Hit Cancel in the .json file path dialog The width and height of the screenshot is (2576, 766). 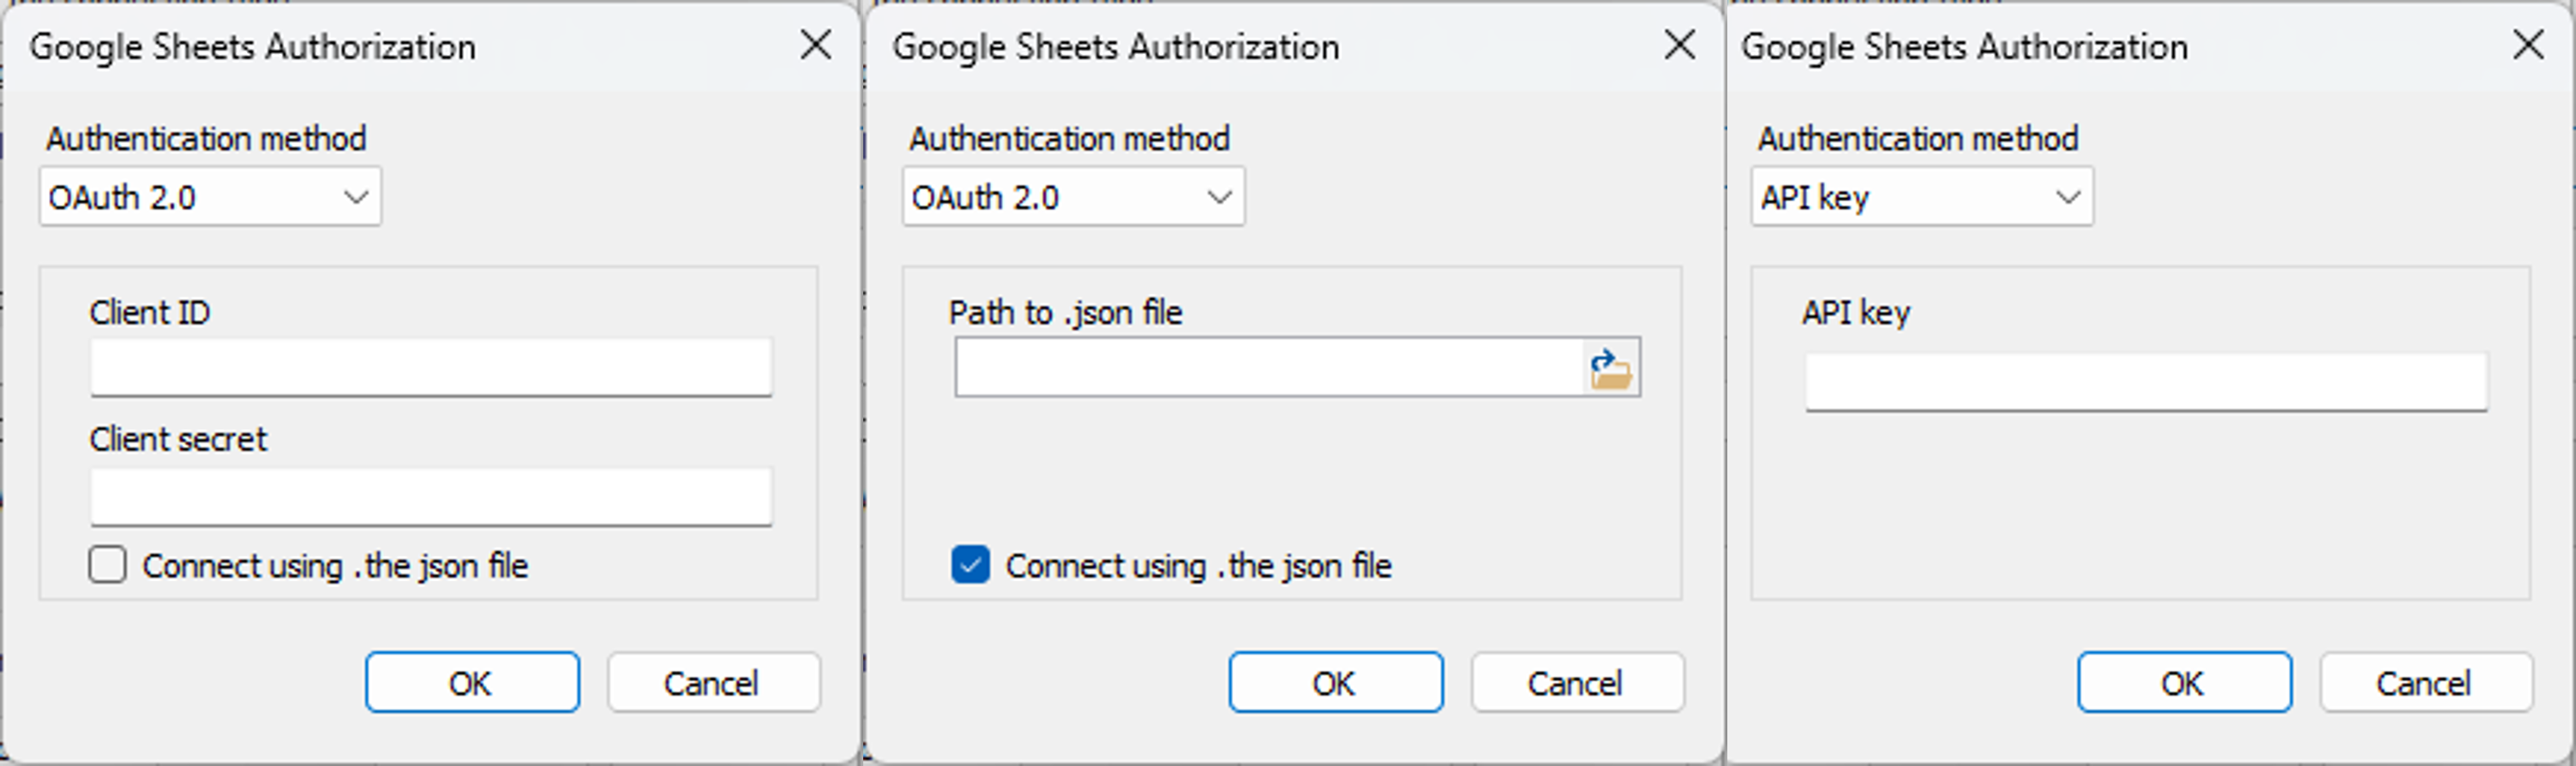[1576, 683]
